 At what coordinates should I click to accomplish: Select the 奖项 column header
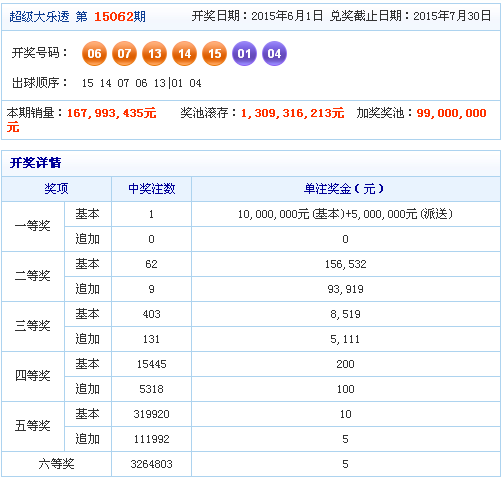click(56, 189)
